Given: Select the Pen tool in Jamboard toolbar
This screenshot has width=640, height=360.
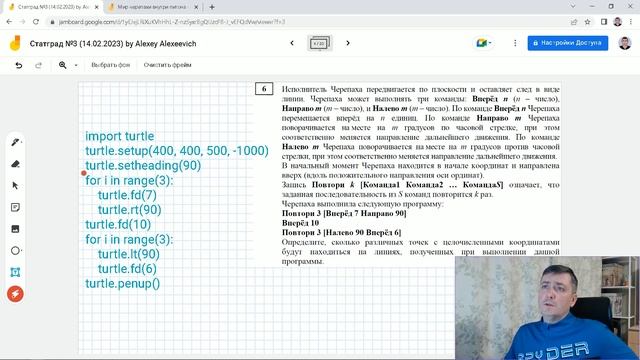Looking at the screenshot, I should 16,142.
